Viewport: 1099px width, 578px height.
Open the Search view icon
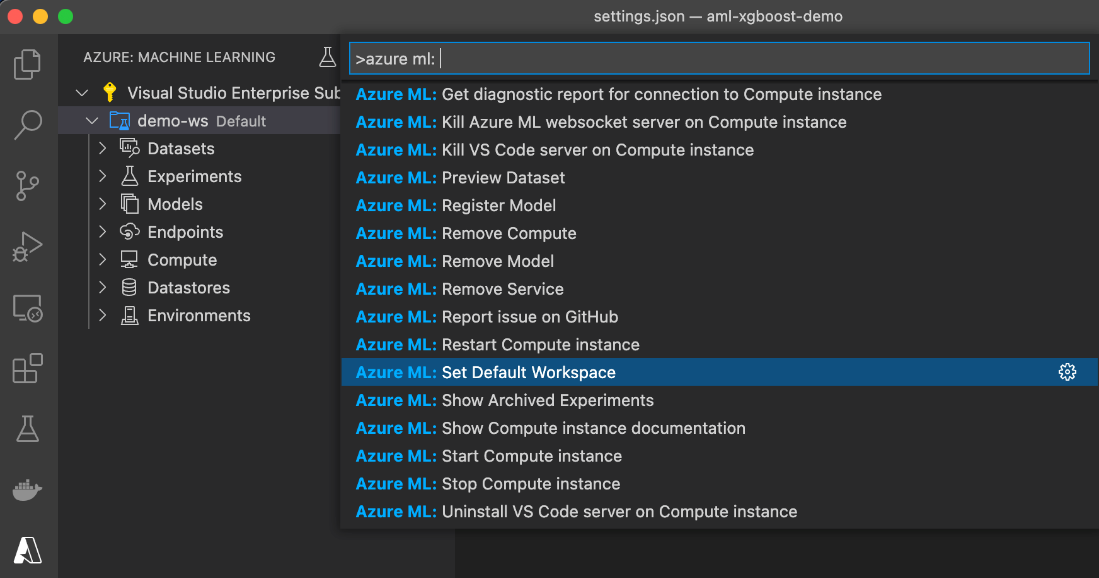[x=27, y=125]
